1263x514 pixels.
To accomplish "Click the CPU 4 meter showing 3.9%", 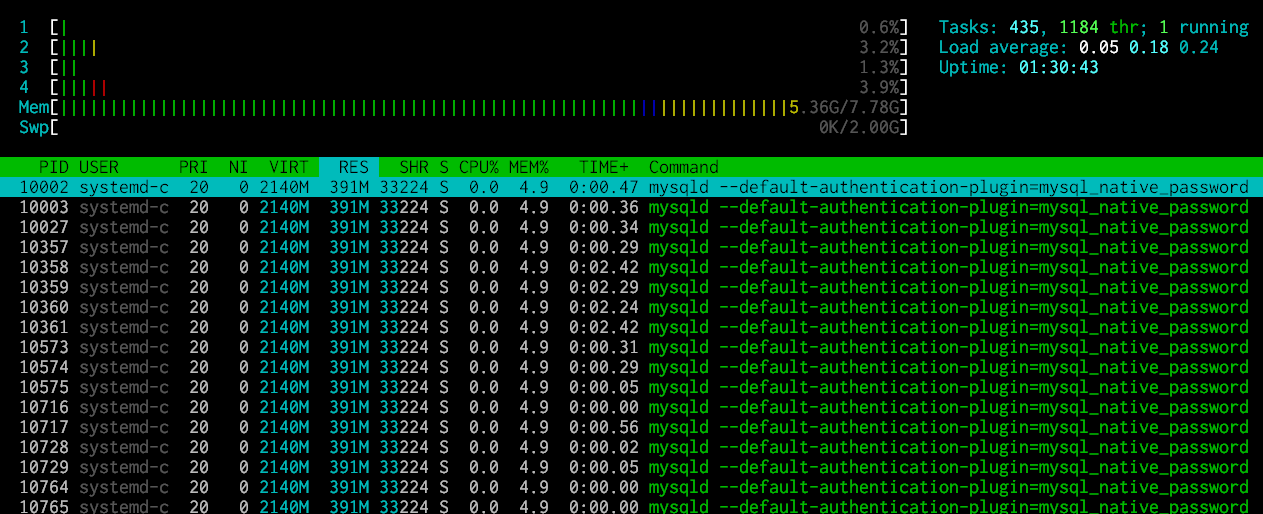I will pyautogui.click(x=464, y=87).
